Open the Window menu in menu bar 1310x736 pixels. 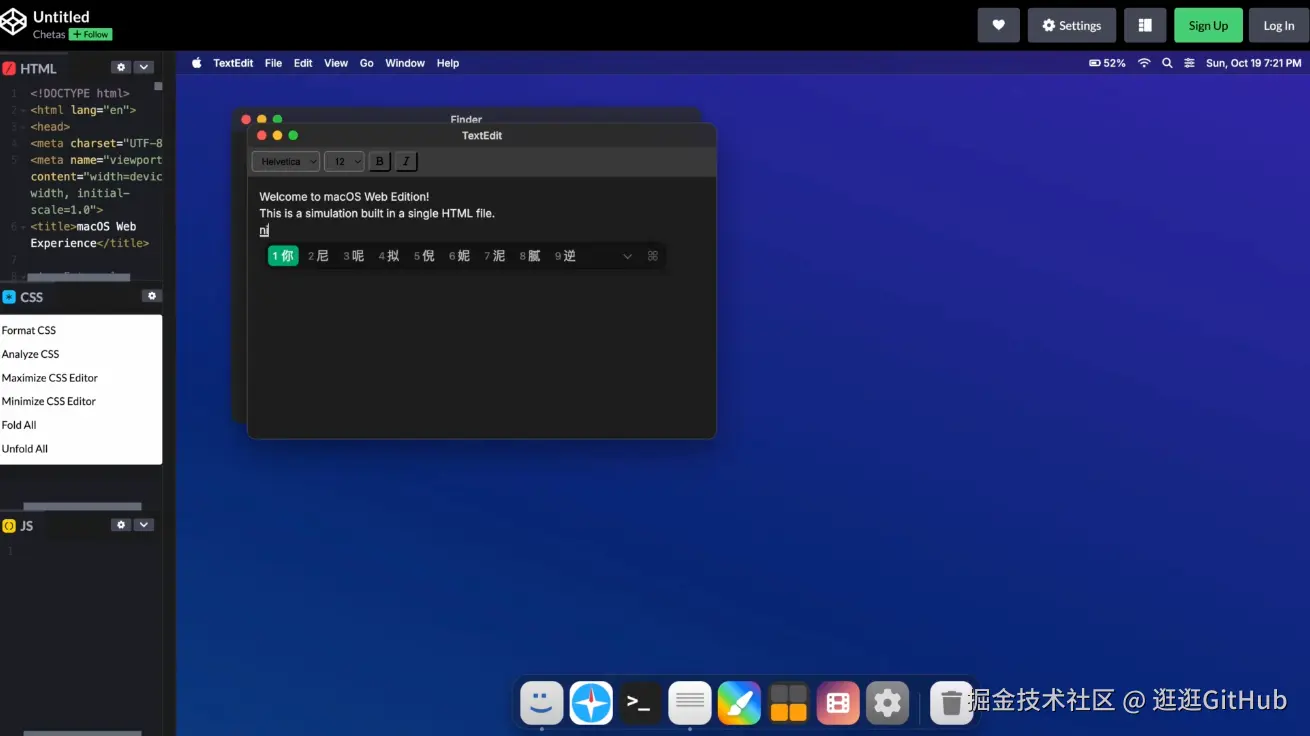[x=405, y=63]
